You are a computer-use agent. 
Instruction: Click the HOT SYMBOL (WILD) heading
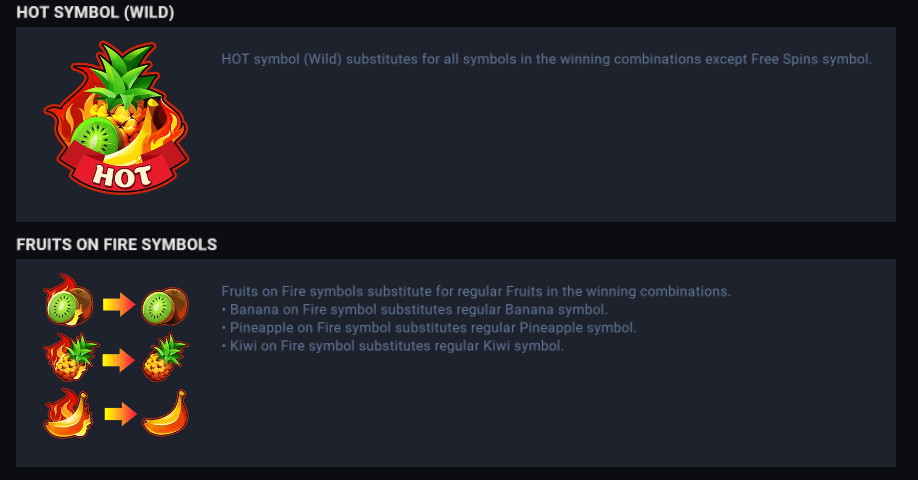[96, 11]
